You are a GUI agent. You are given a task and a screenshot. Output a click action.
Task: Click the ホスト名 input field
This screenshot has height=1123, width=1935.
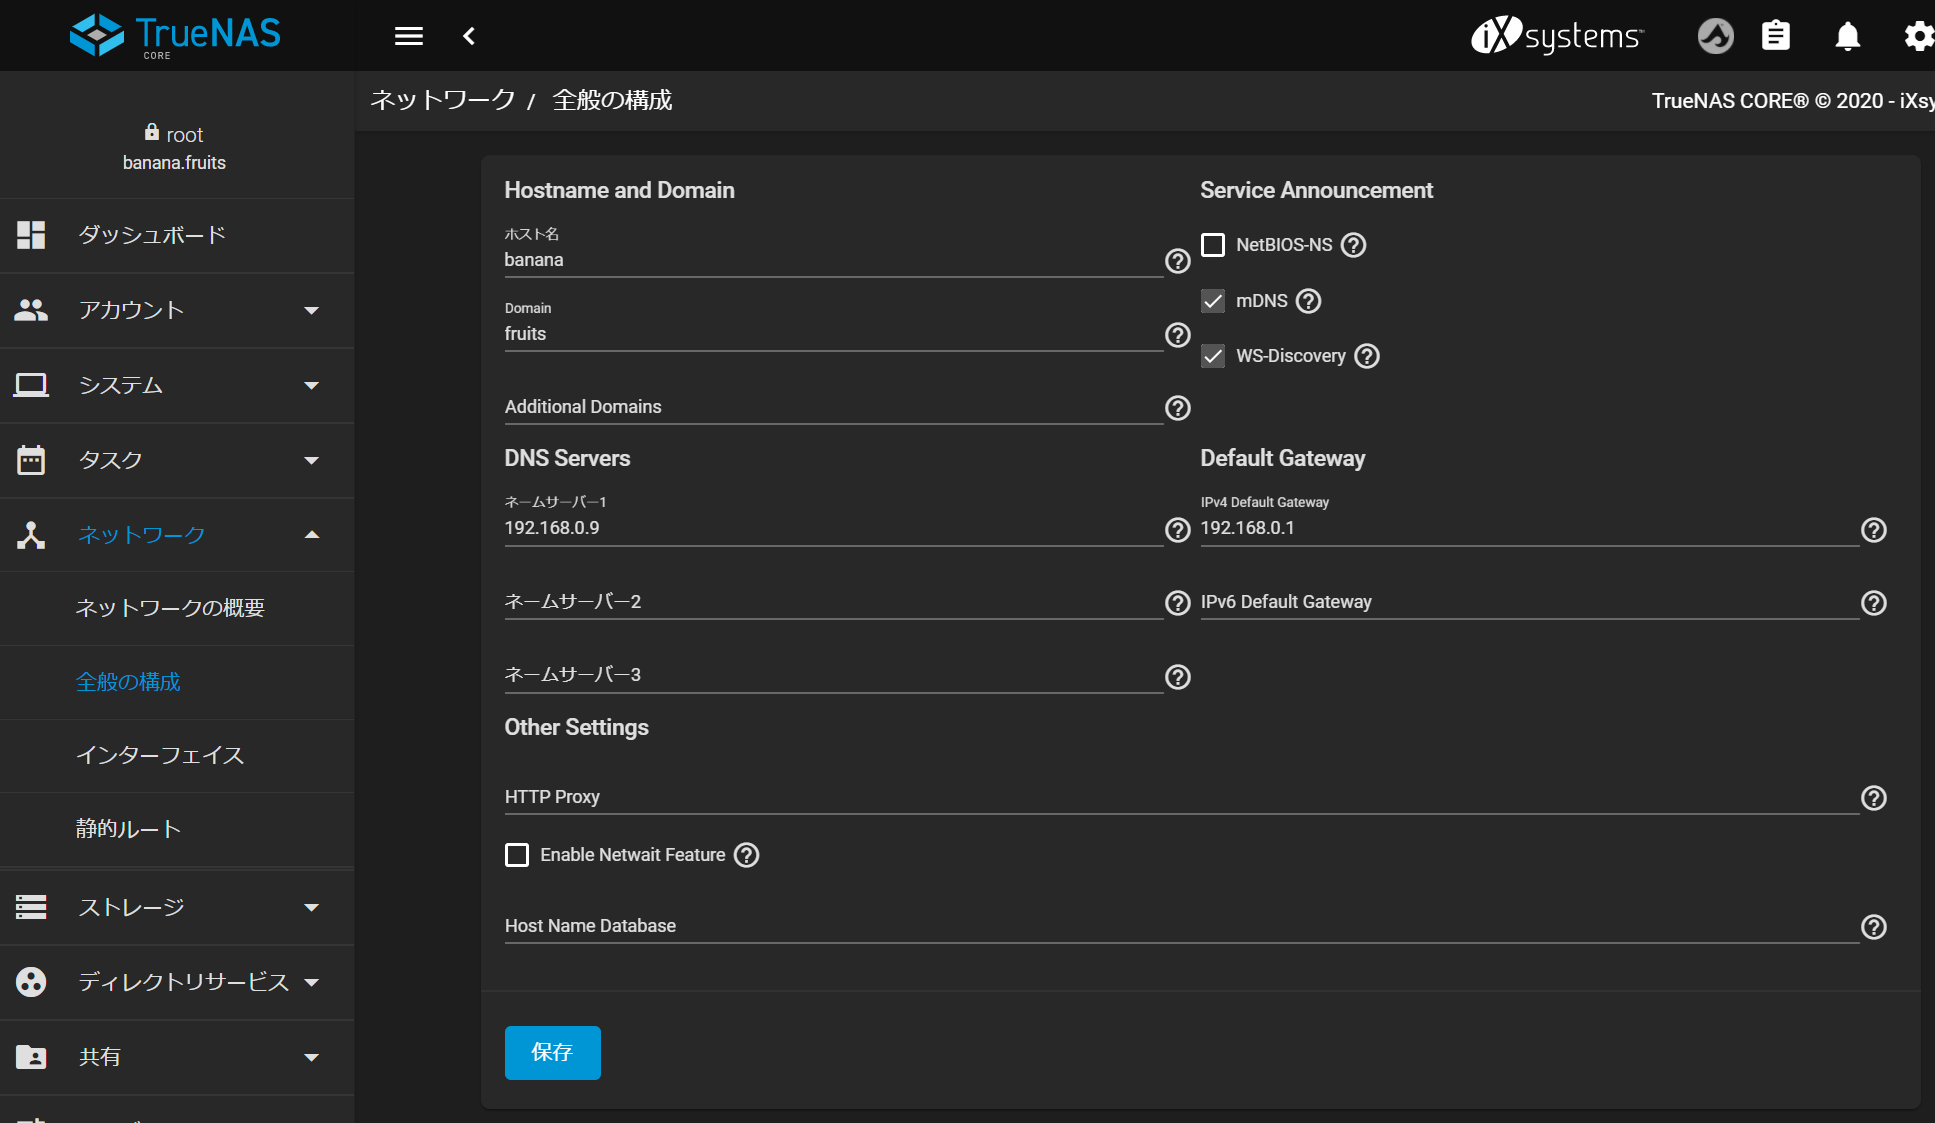pos(833,260)
